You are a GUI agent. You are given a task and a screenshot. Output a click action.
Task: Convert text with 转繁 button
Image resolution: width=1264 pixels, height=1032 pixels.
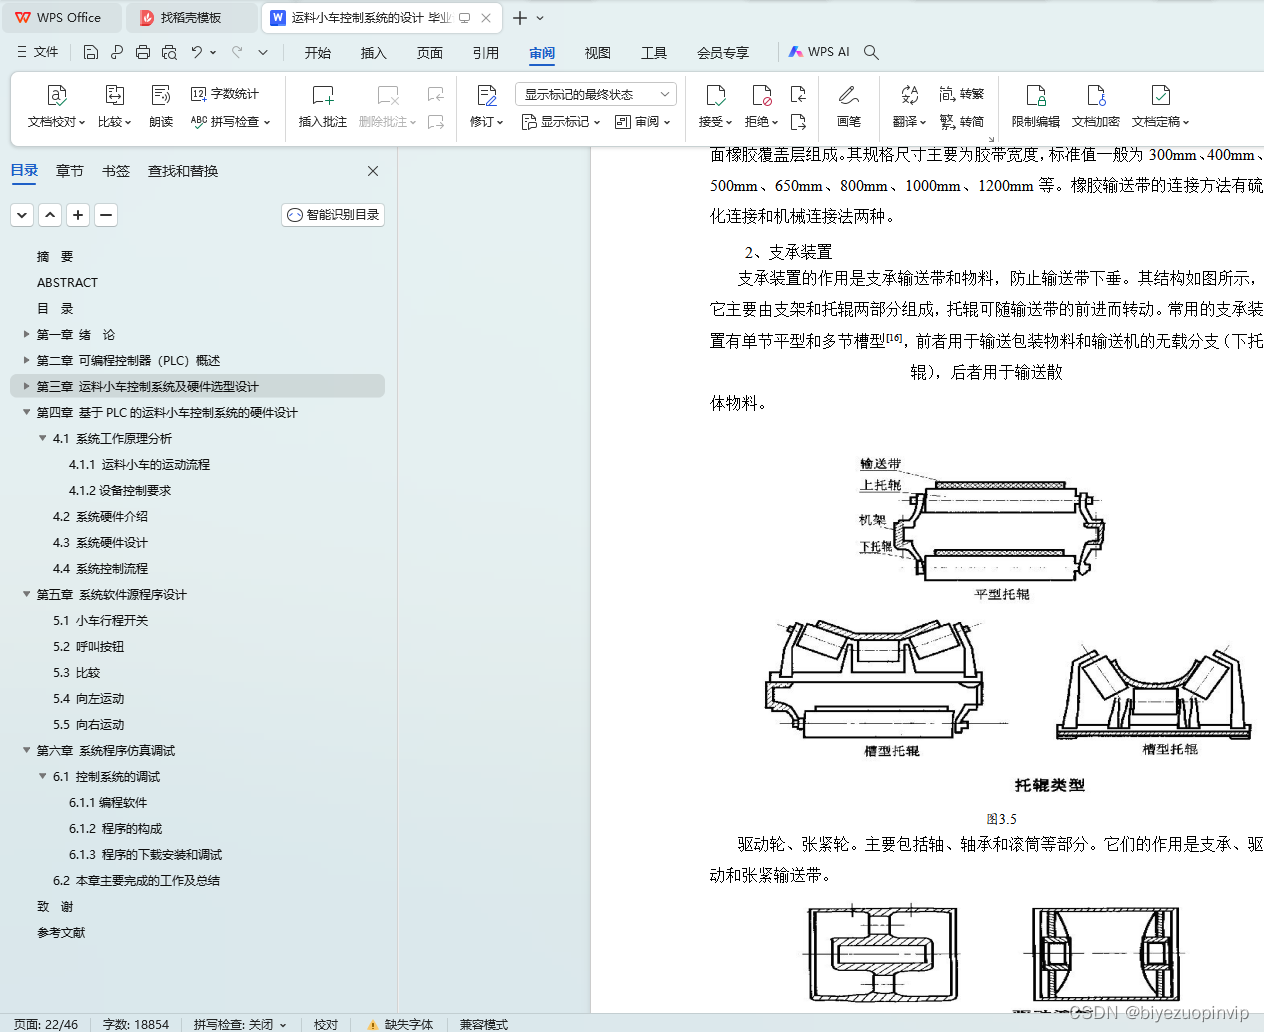click(x=962, y=94)
